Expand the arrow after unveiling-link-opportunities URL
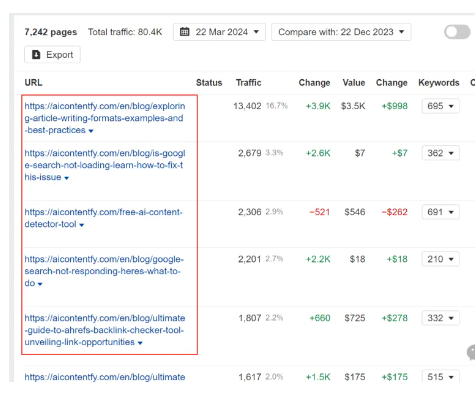 [140, 343]
